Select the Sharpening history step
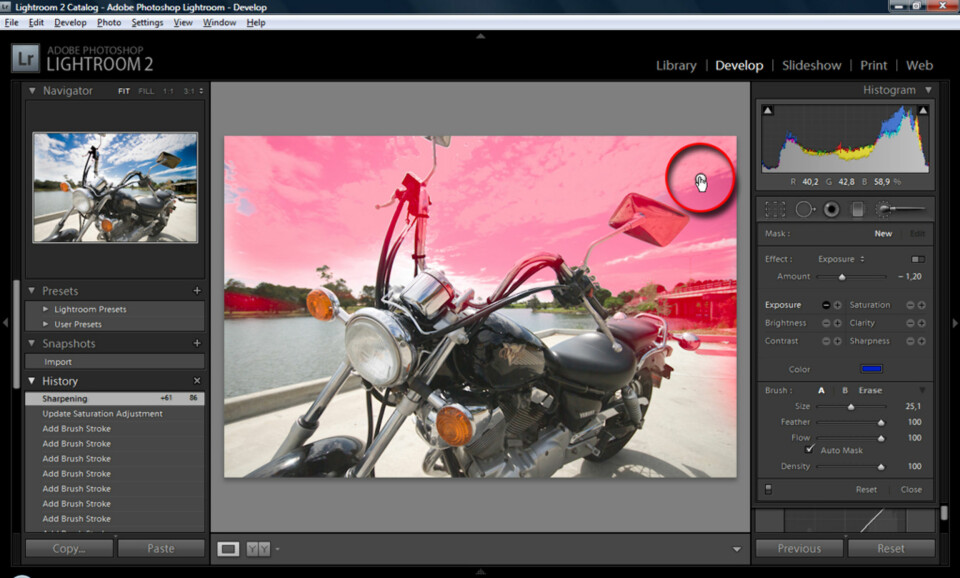This screenshot has width=960, height=578. [x=115, y=399]
